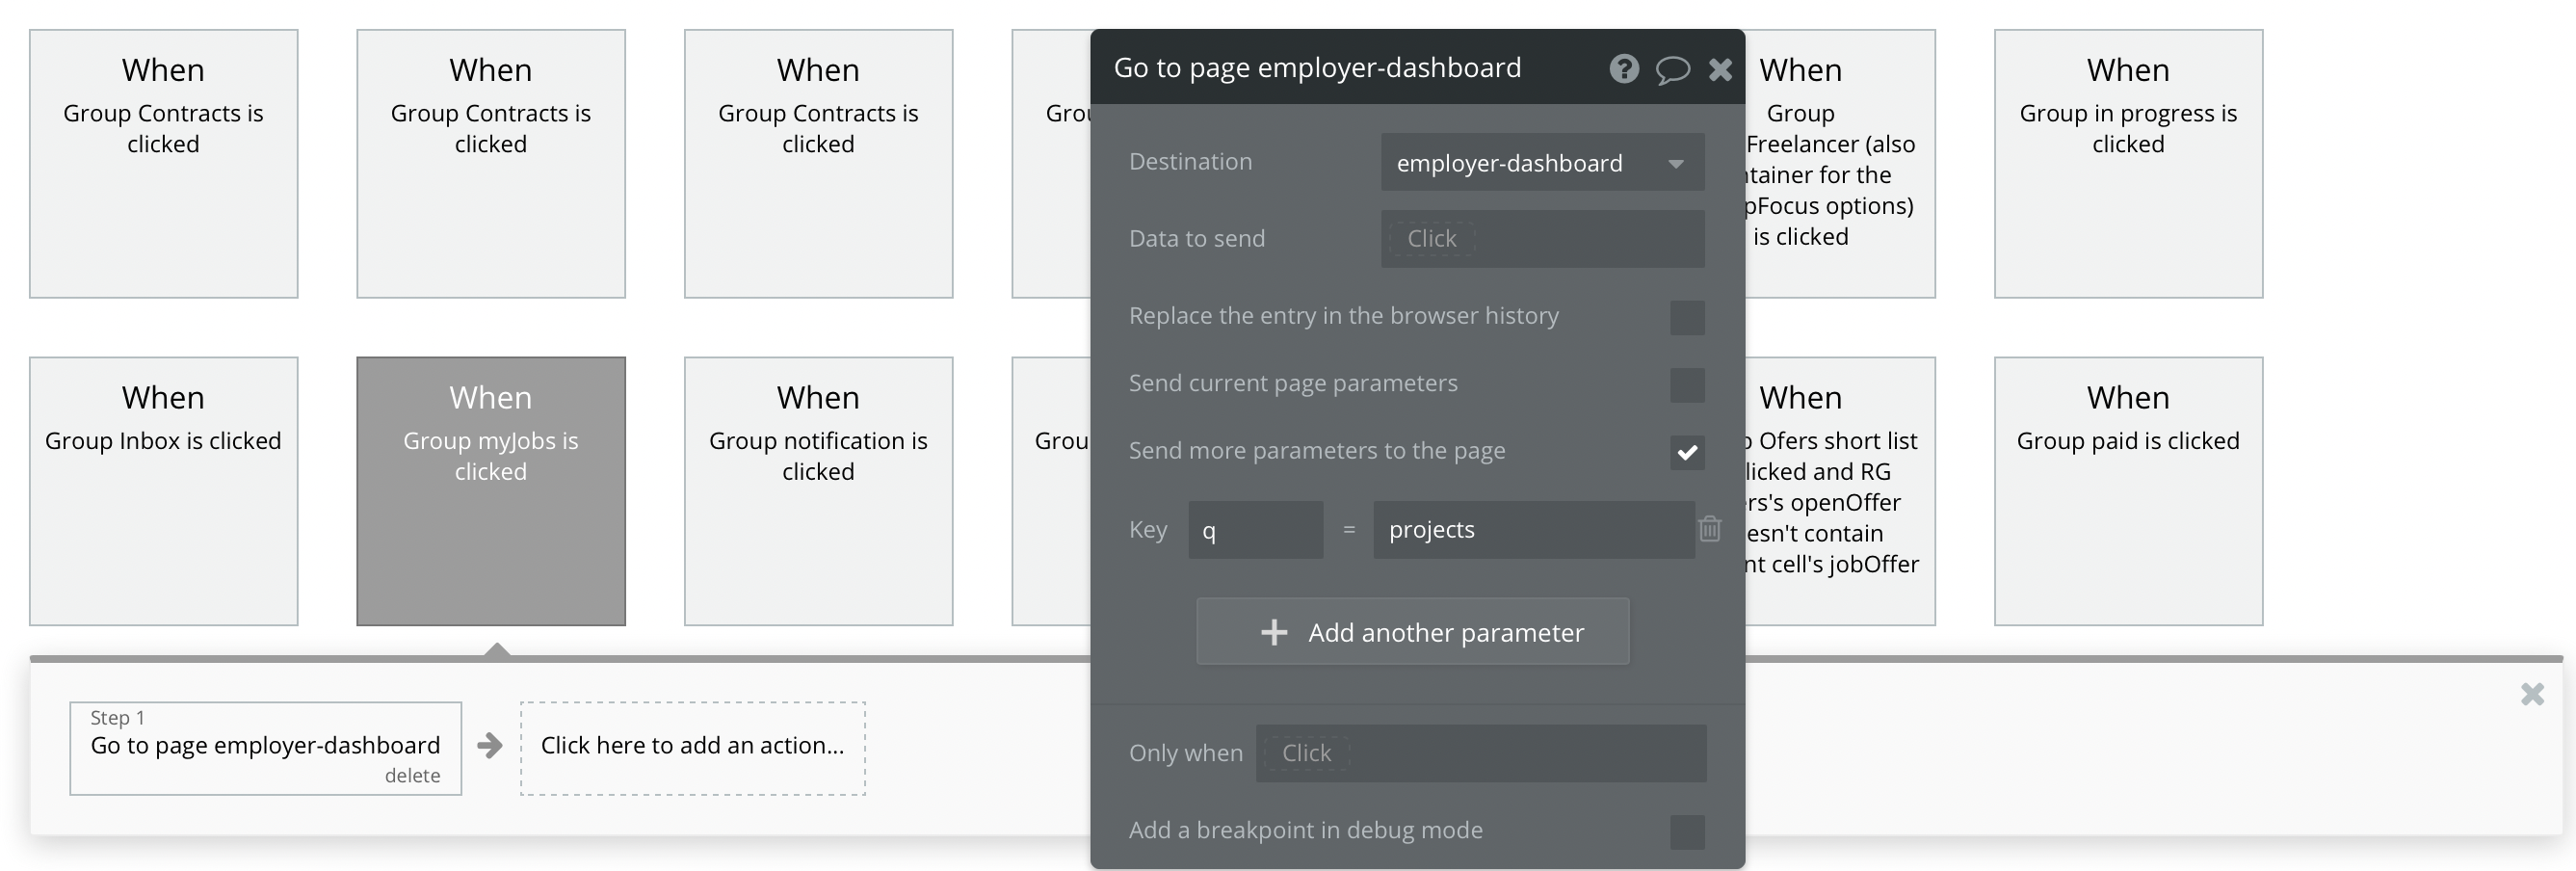The image size is (2576, 871).
Task: Click the Data to send expression field
Action: click(1542, 239)
